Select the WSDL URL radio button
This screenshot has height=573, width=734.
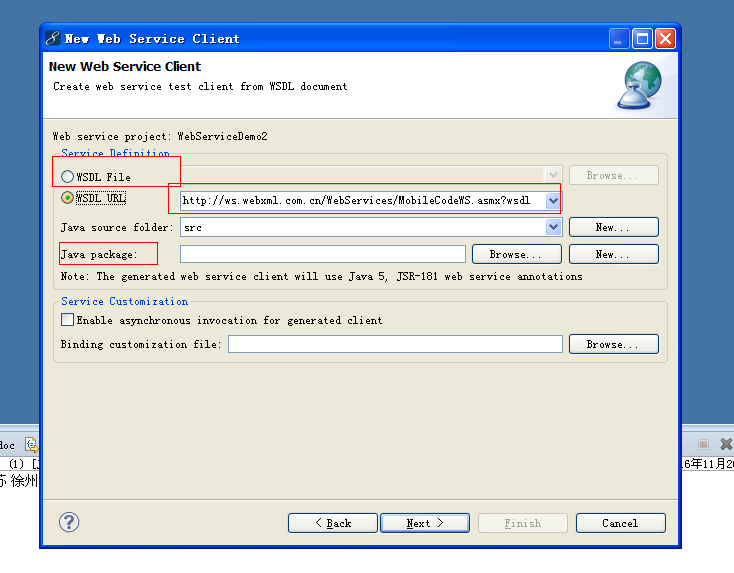pyautogui.click(x=67, y=198)
